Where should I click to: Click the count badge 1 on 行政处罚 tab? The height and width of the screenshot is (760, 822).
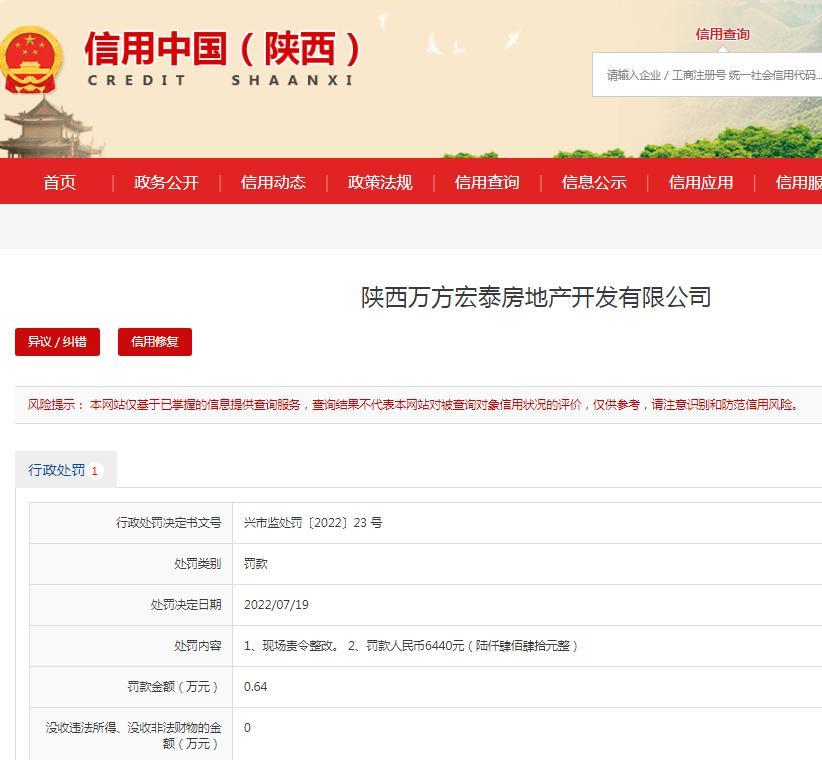pos(94,471)
